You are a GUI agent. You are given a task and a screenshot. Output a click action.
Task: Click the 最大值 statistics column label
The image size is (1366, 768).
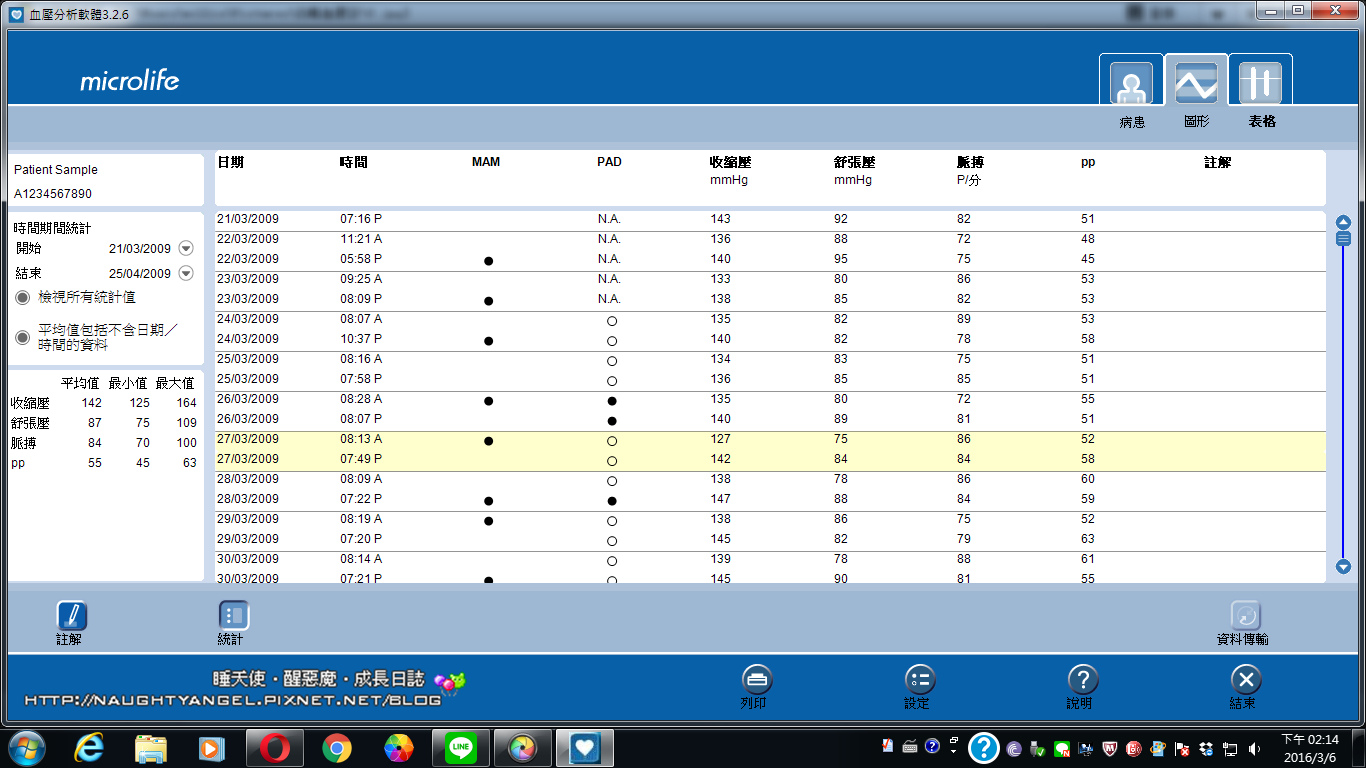click(176, 383)
